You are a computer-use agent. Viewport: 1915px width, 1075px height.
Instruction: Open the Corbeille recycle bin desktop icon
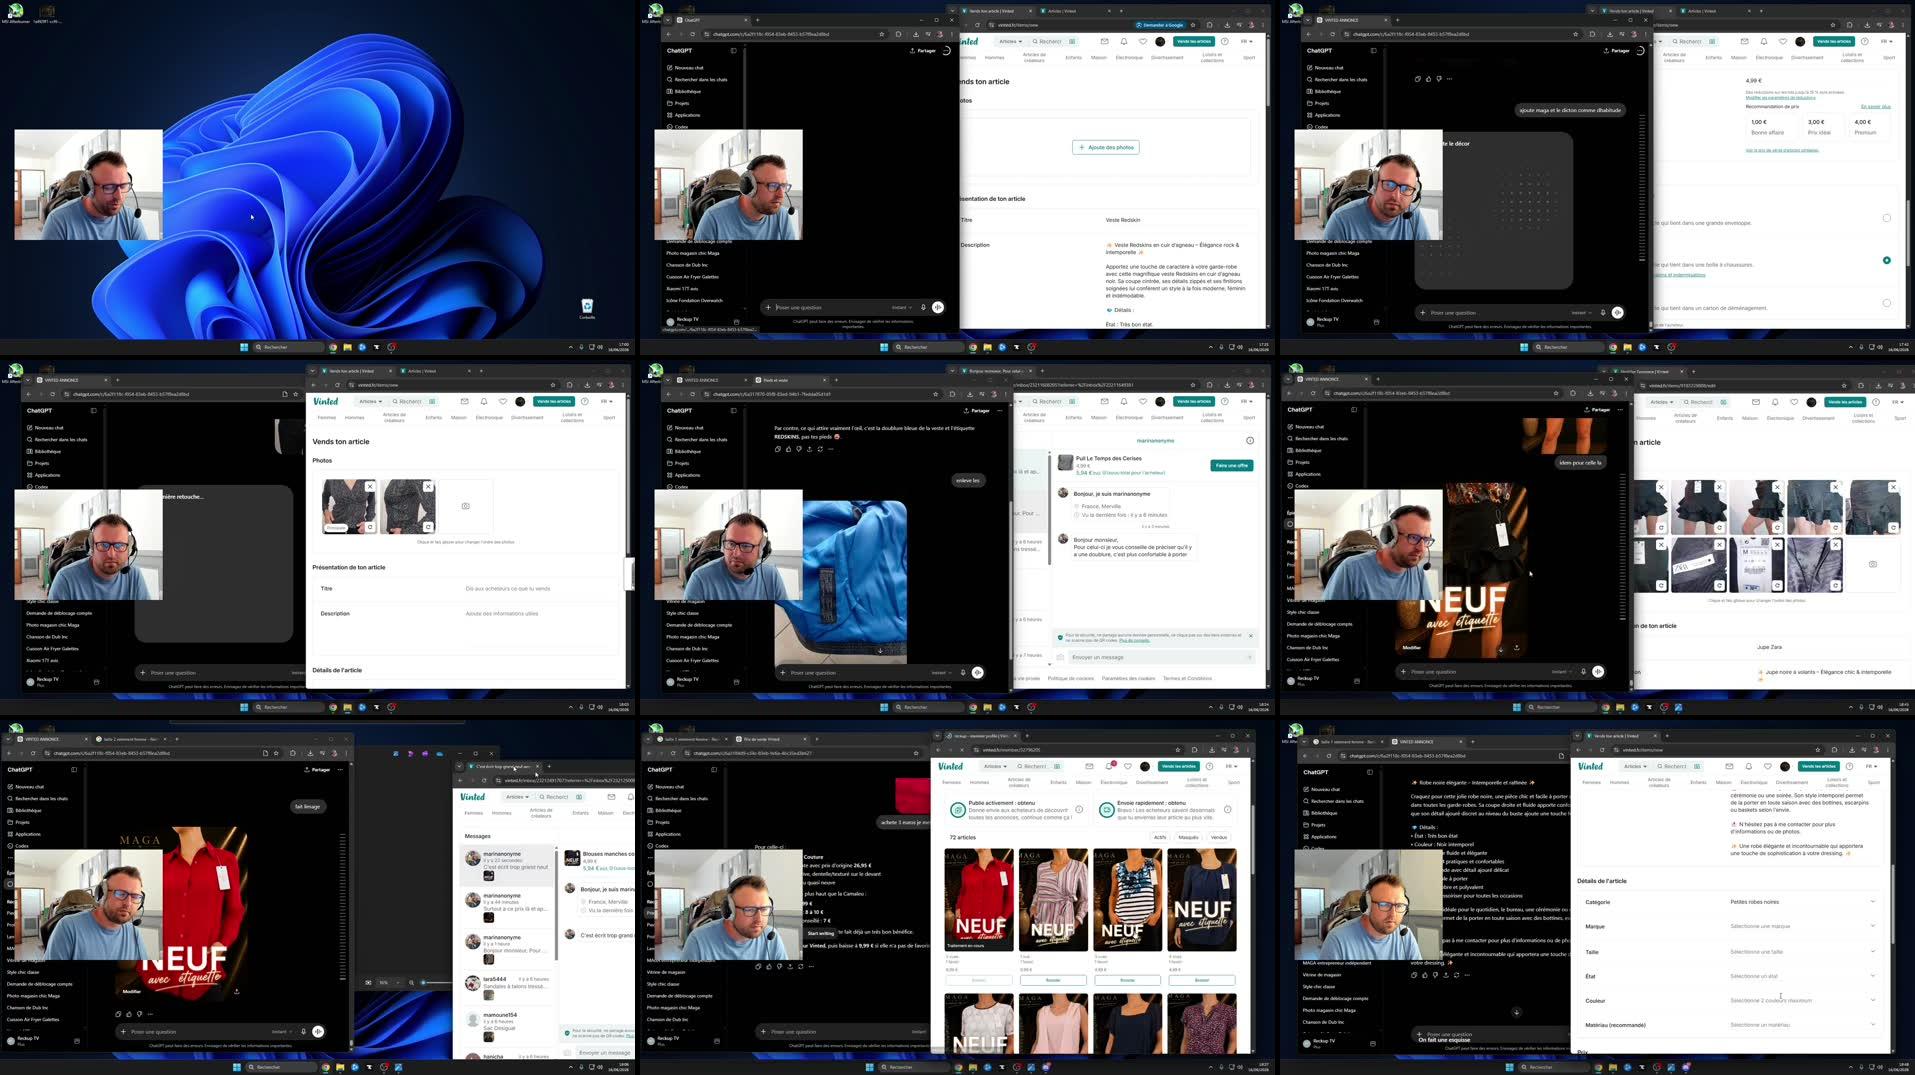(x=587, y=307)
